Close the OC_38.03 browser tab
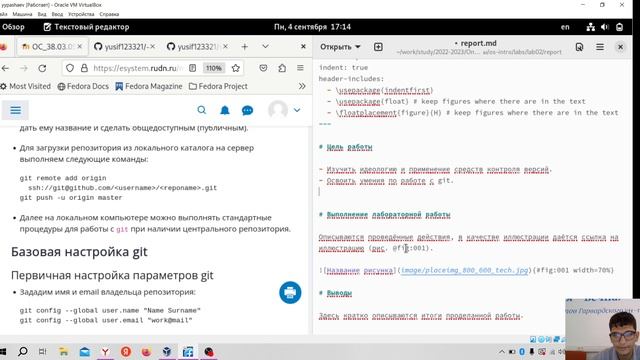 (x=80, y=47)
